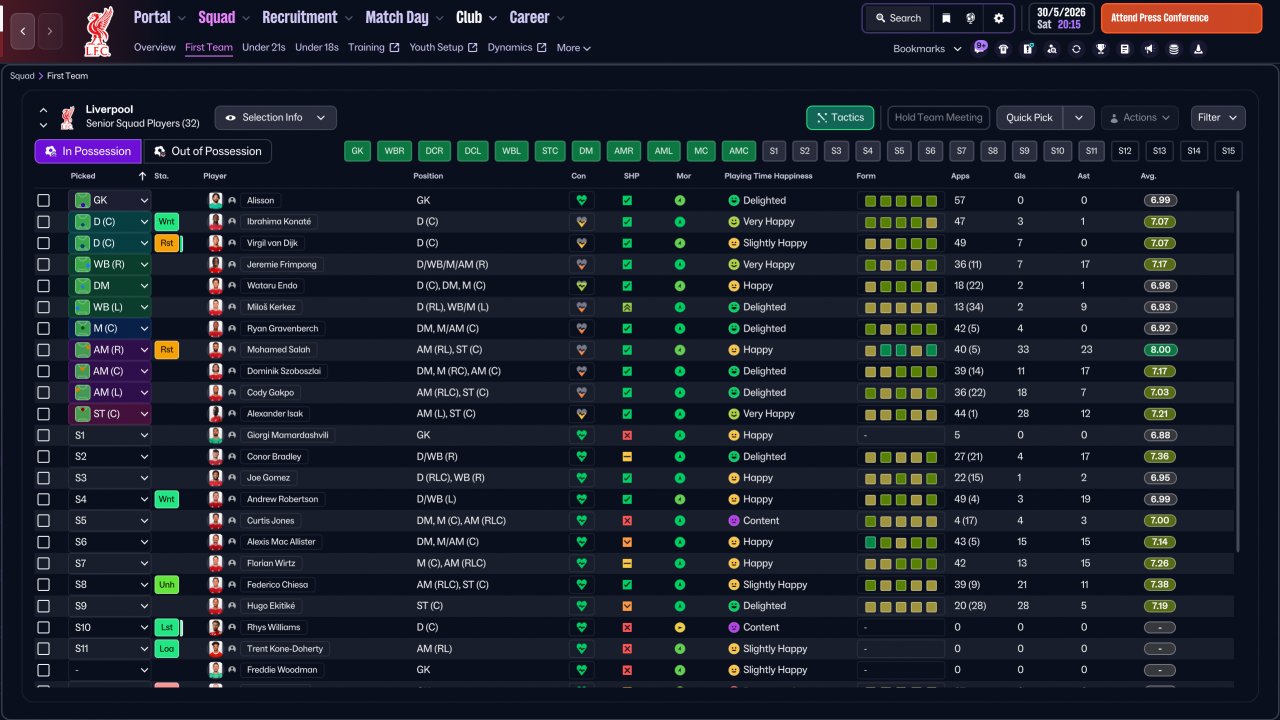The image size is (1280, 720).
Task: Click the Search field in top bar
Action: point(897,18)
